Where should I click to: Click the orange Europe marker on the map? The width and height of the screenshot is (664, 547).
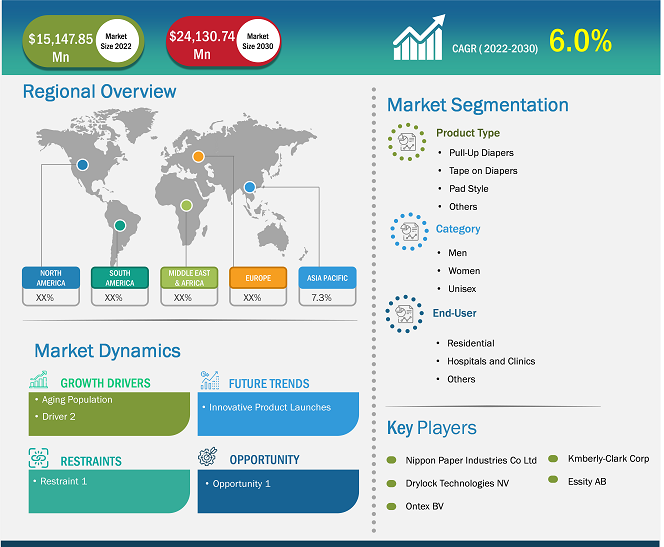[x=198, y=156]
